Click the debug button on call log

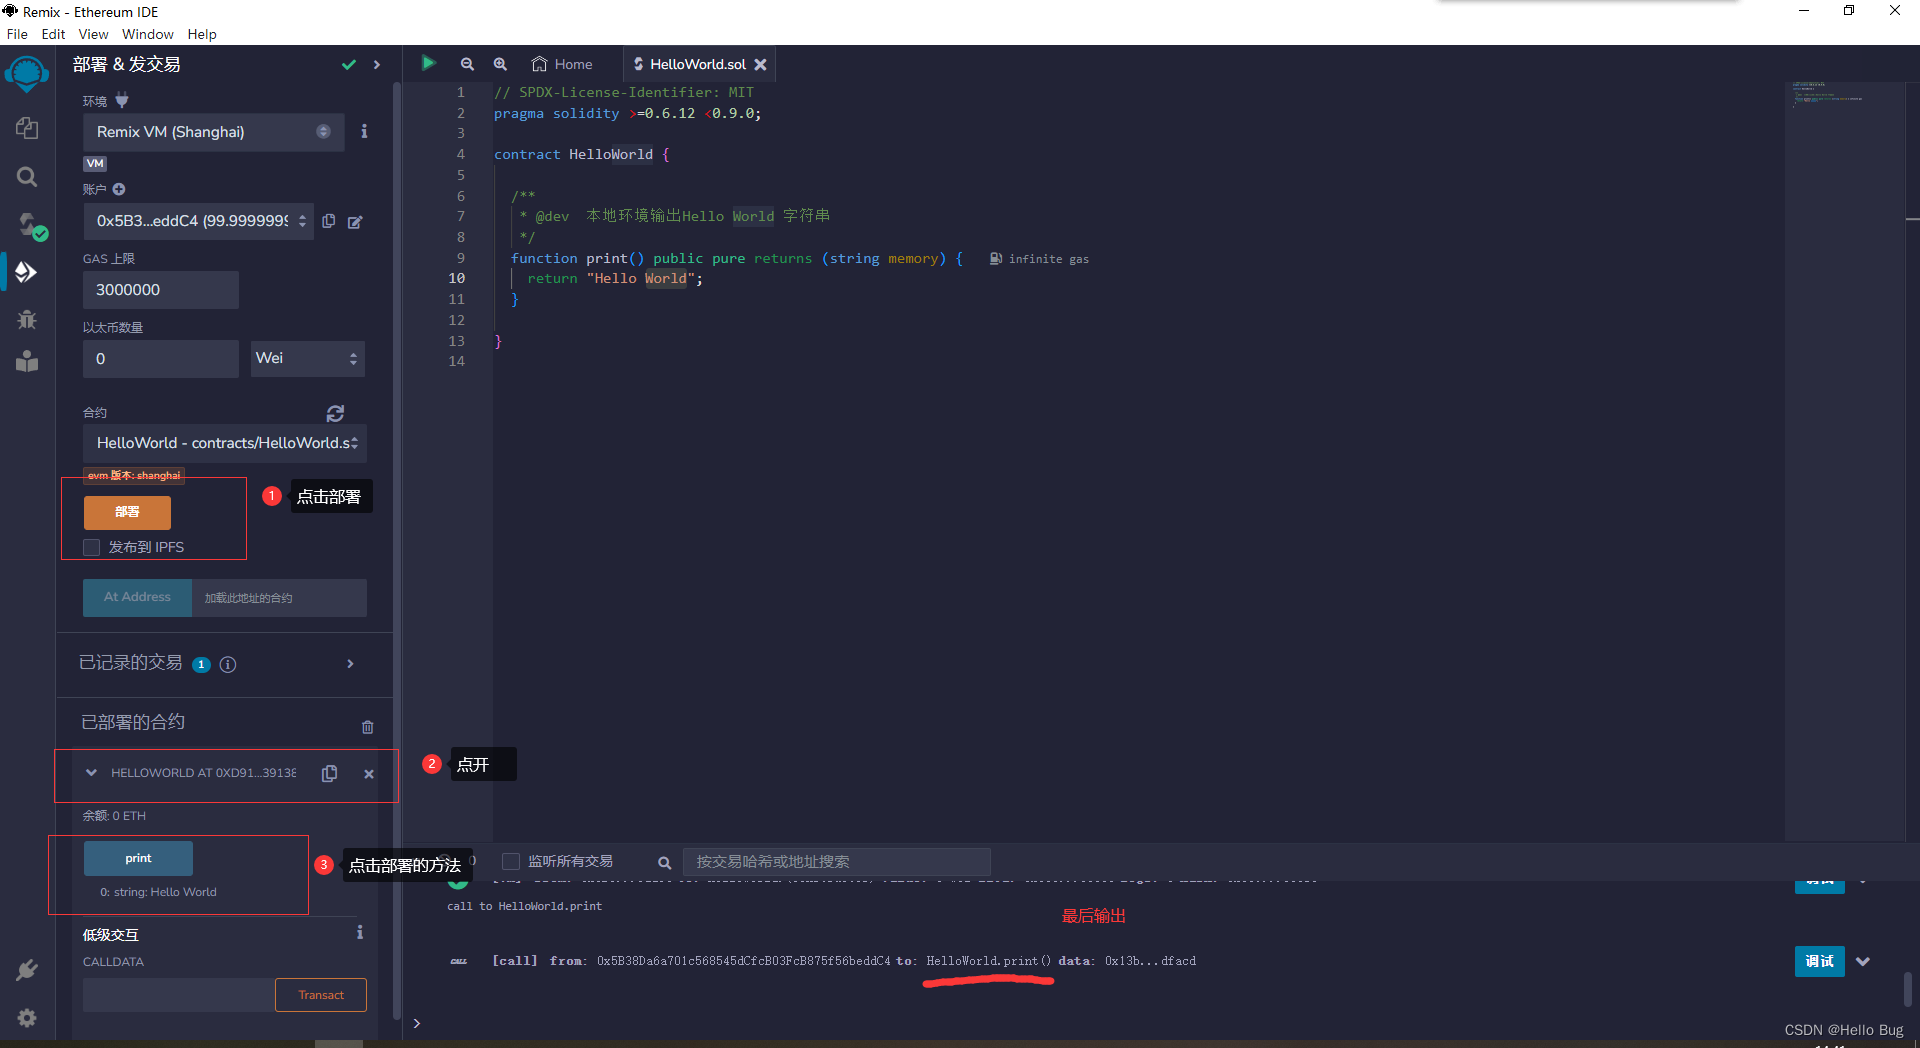pos(1820,961)
